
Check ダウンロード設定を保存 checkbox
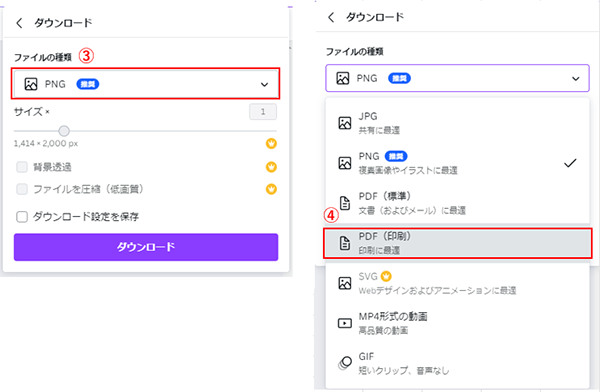click(x=22, y=217)
